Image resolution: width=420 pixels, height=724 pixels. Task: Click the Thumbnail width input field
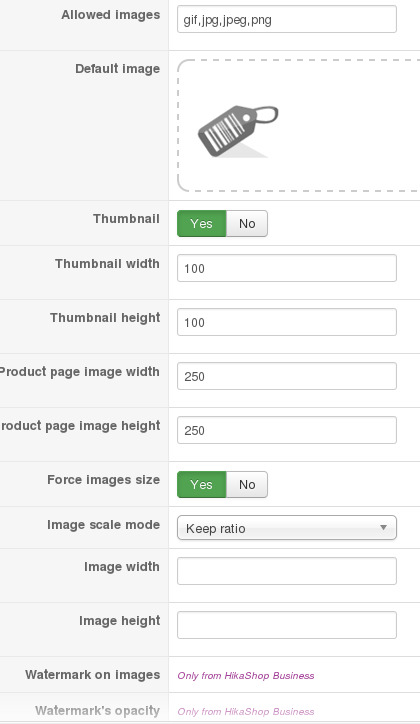(287, 268)
